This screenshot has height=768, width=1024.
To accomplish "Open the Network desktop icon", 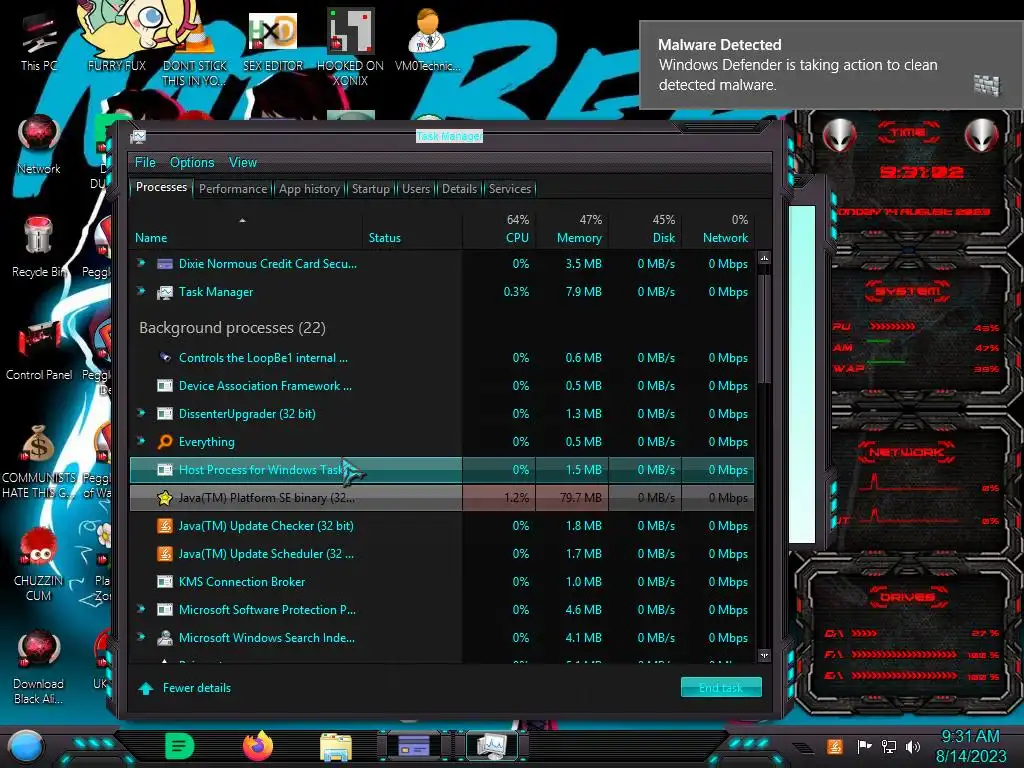I will click(x=39, y=144).
